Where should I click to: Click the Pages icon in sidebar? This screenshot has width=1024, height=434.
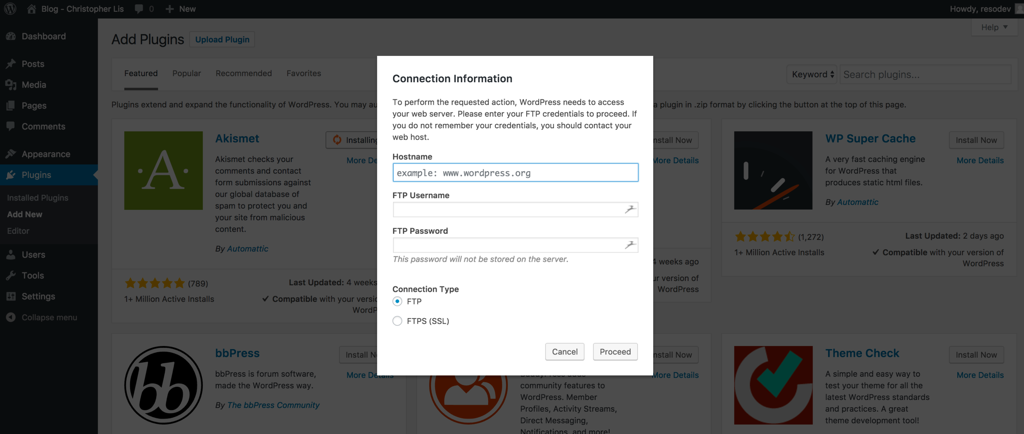10,106
